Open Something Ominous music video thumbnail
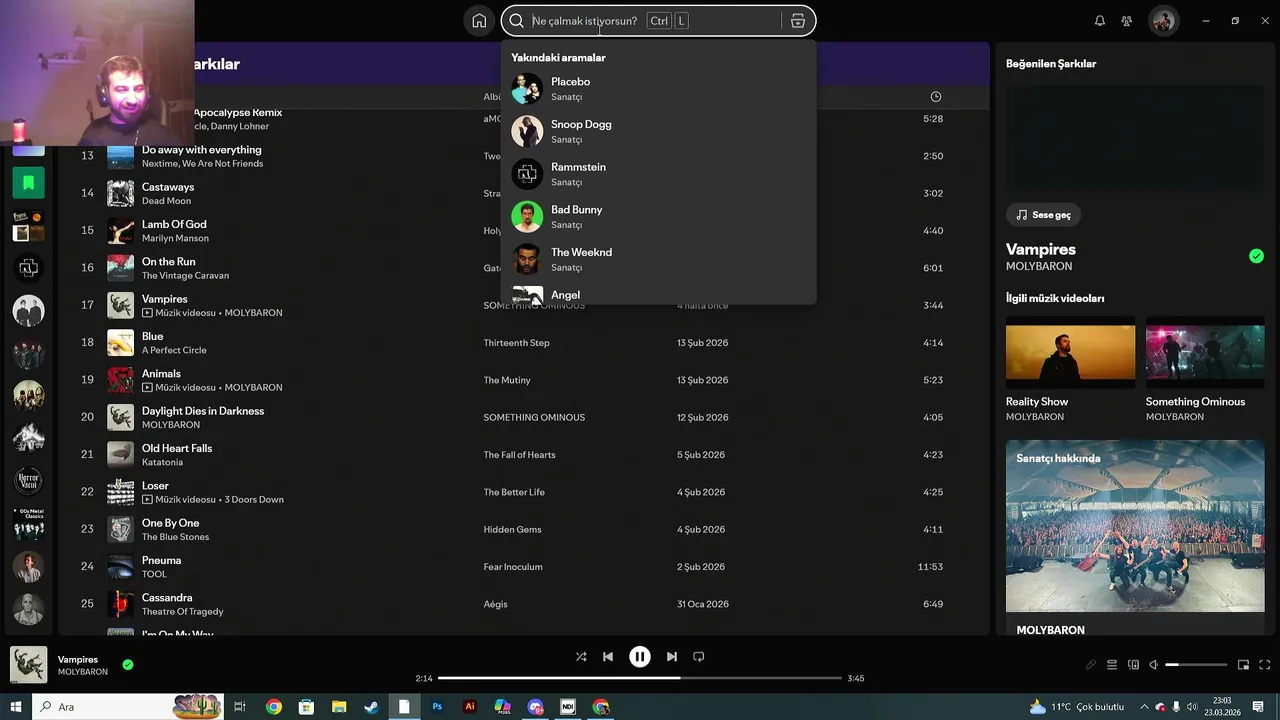Image resolution: width=1280 pixels, height=720 pixels. pyautogui.click(x=1205, y=352)
